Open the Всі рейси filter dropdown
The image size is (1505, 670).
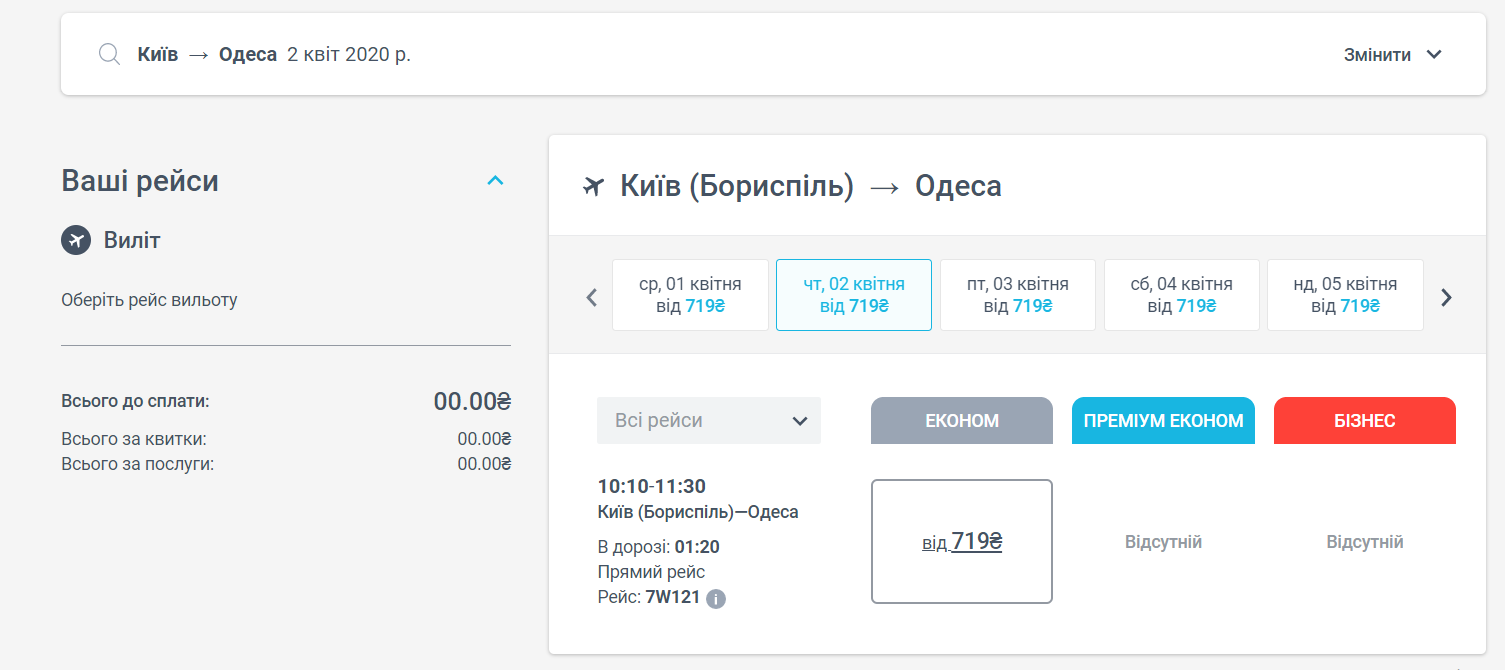(708, 420)
